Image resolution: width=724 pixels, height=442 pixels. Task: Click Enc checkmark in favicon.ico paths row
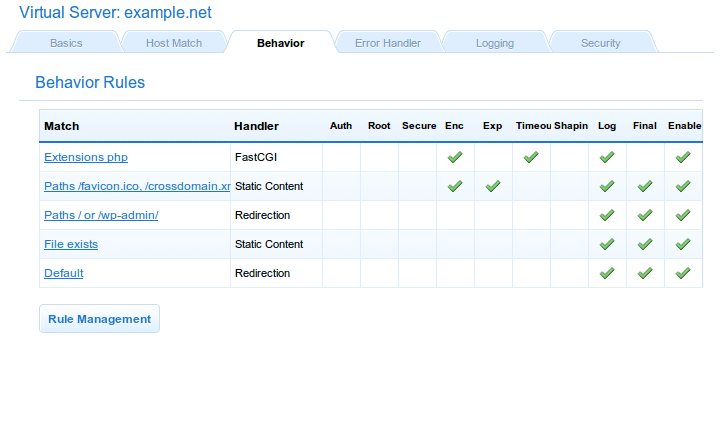pos(455,186)
